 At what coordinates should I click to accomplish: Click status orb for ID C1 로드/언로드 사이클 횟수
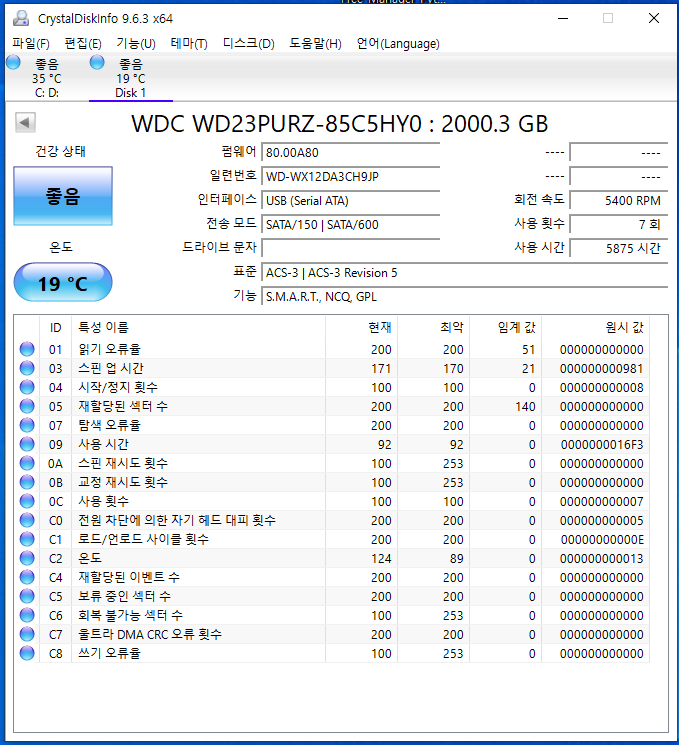[27, 539]
